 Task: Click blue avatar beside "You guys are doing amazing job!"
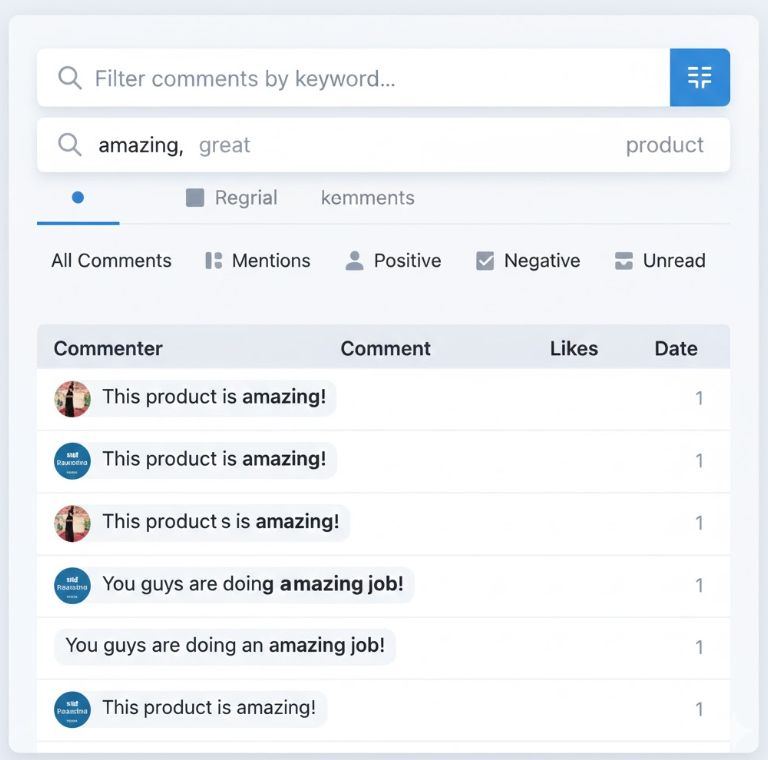pos(72,585)
